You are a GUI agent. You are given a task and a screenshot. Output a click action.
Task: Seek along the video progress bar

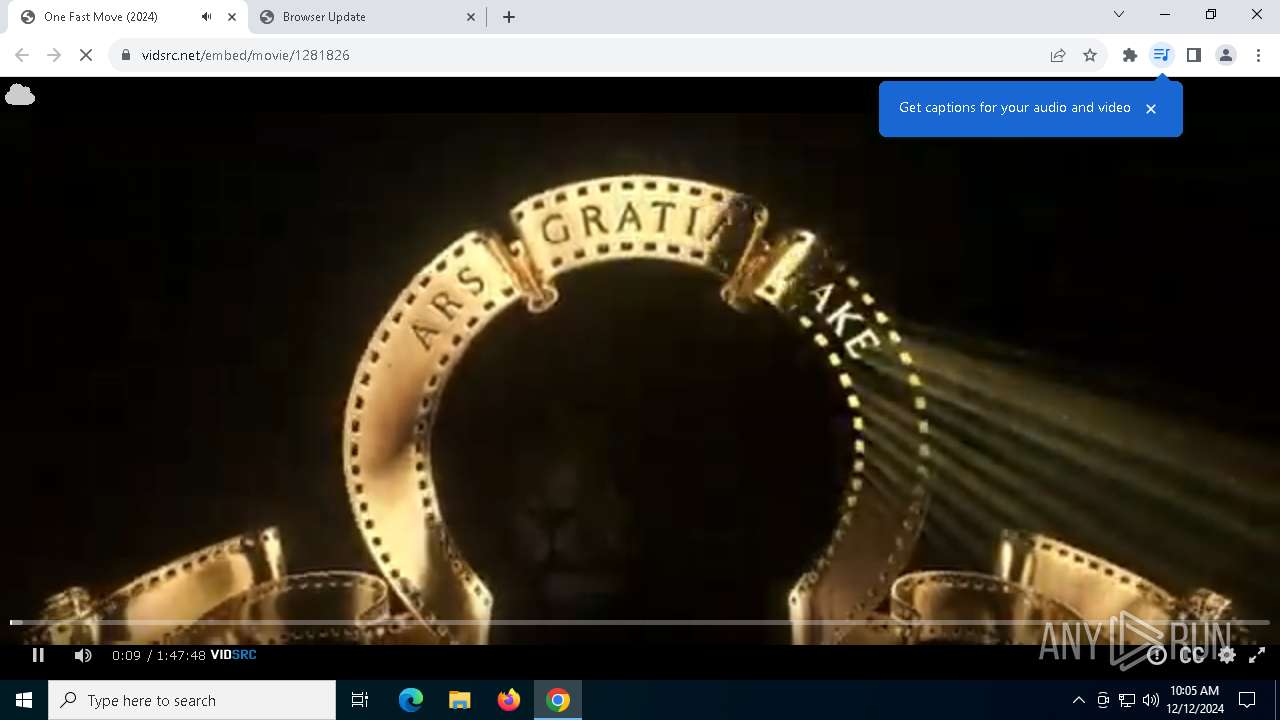[x=640, y=622]
